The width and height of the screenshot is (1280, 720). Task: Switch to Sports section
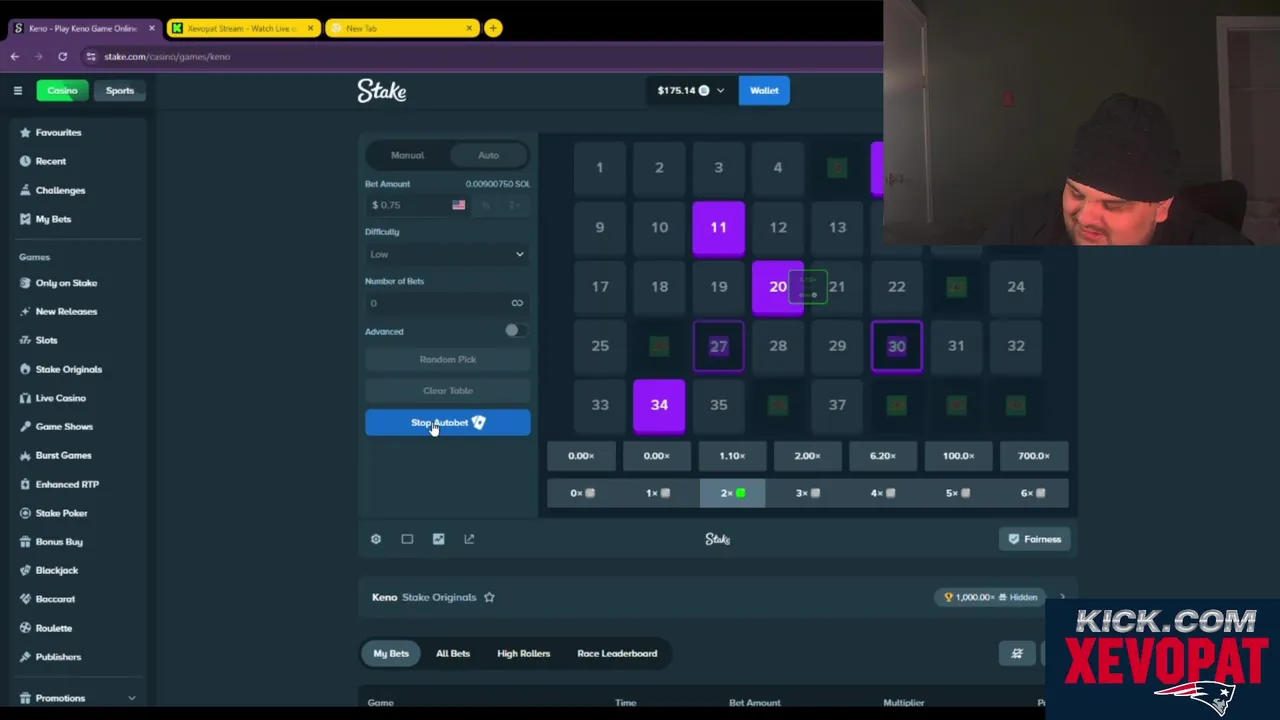tap(119, 90)
